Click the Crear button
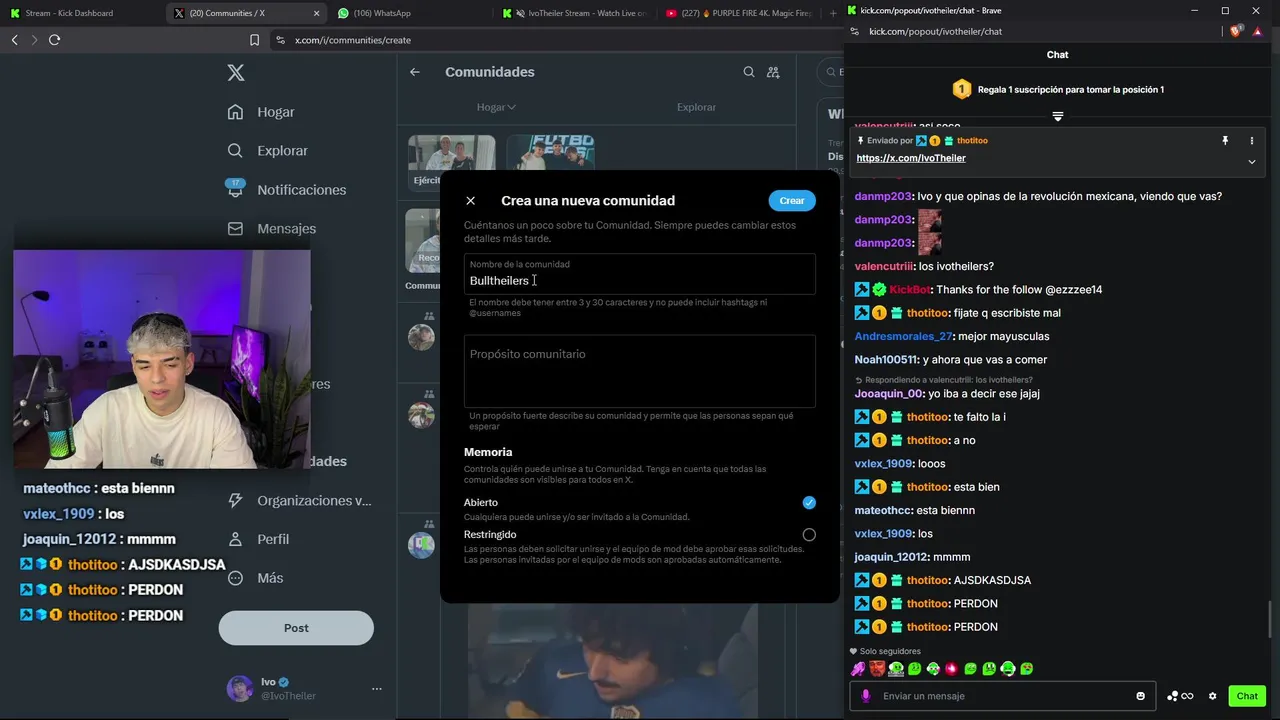Image resolution: width=1280 pixels, height=720 pixels. (792, 201)
